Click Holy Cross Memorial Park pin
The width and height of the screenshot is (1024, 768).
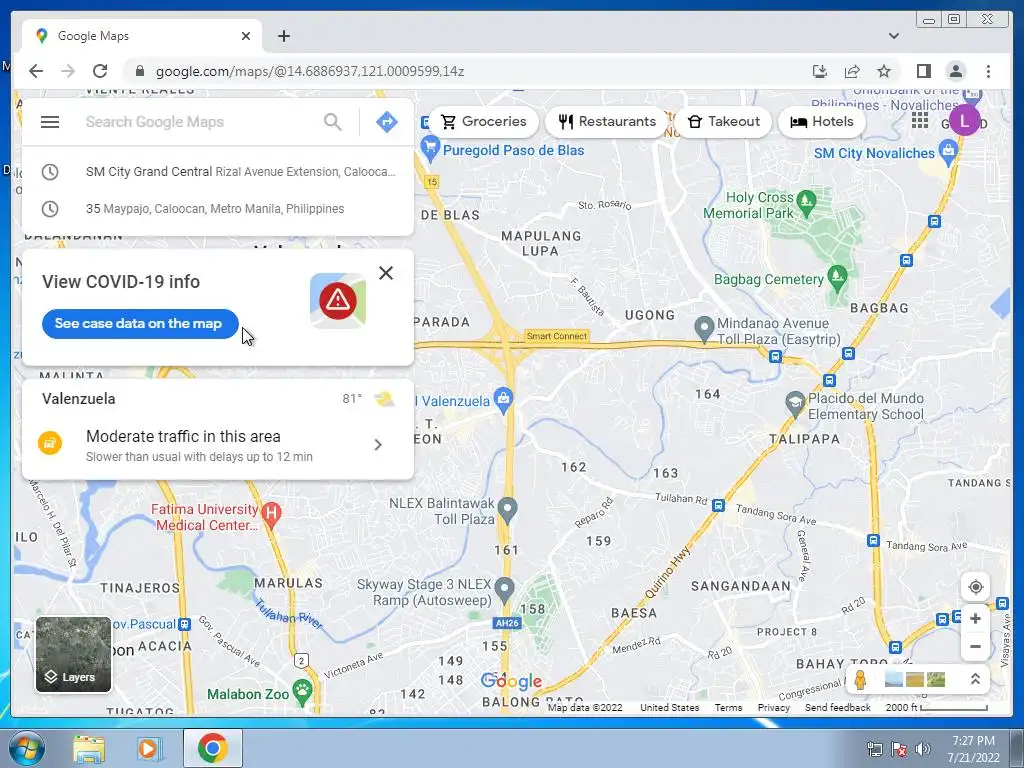pyautogui.click(x=807, y=203)
